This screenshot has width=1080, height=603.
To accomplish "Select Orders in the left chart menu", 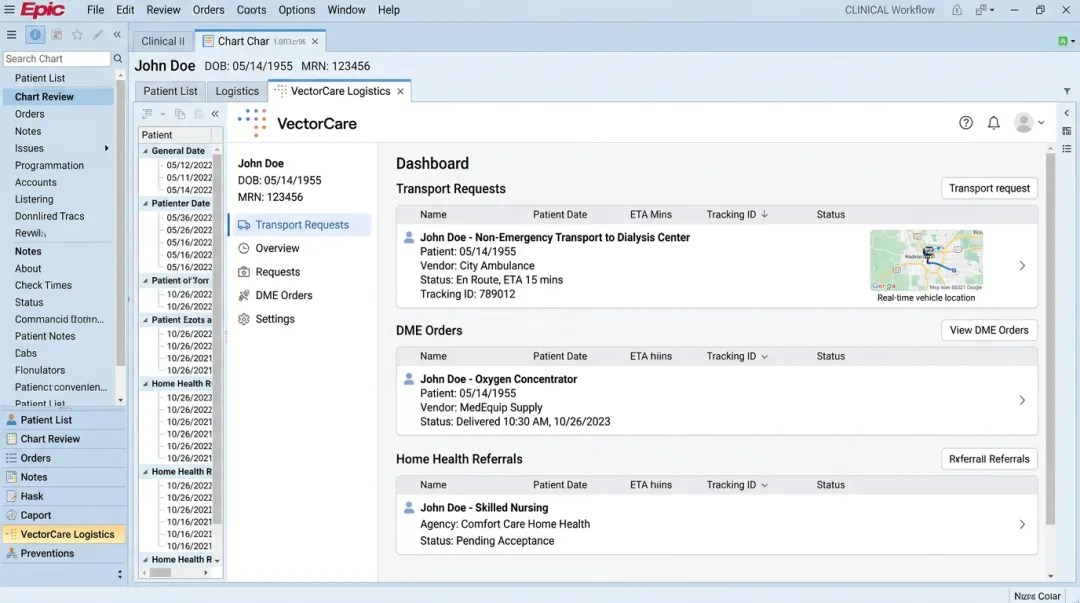I will (x=30, y=114).
